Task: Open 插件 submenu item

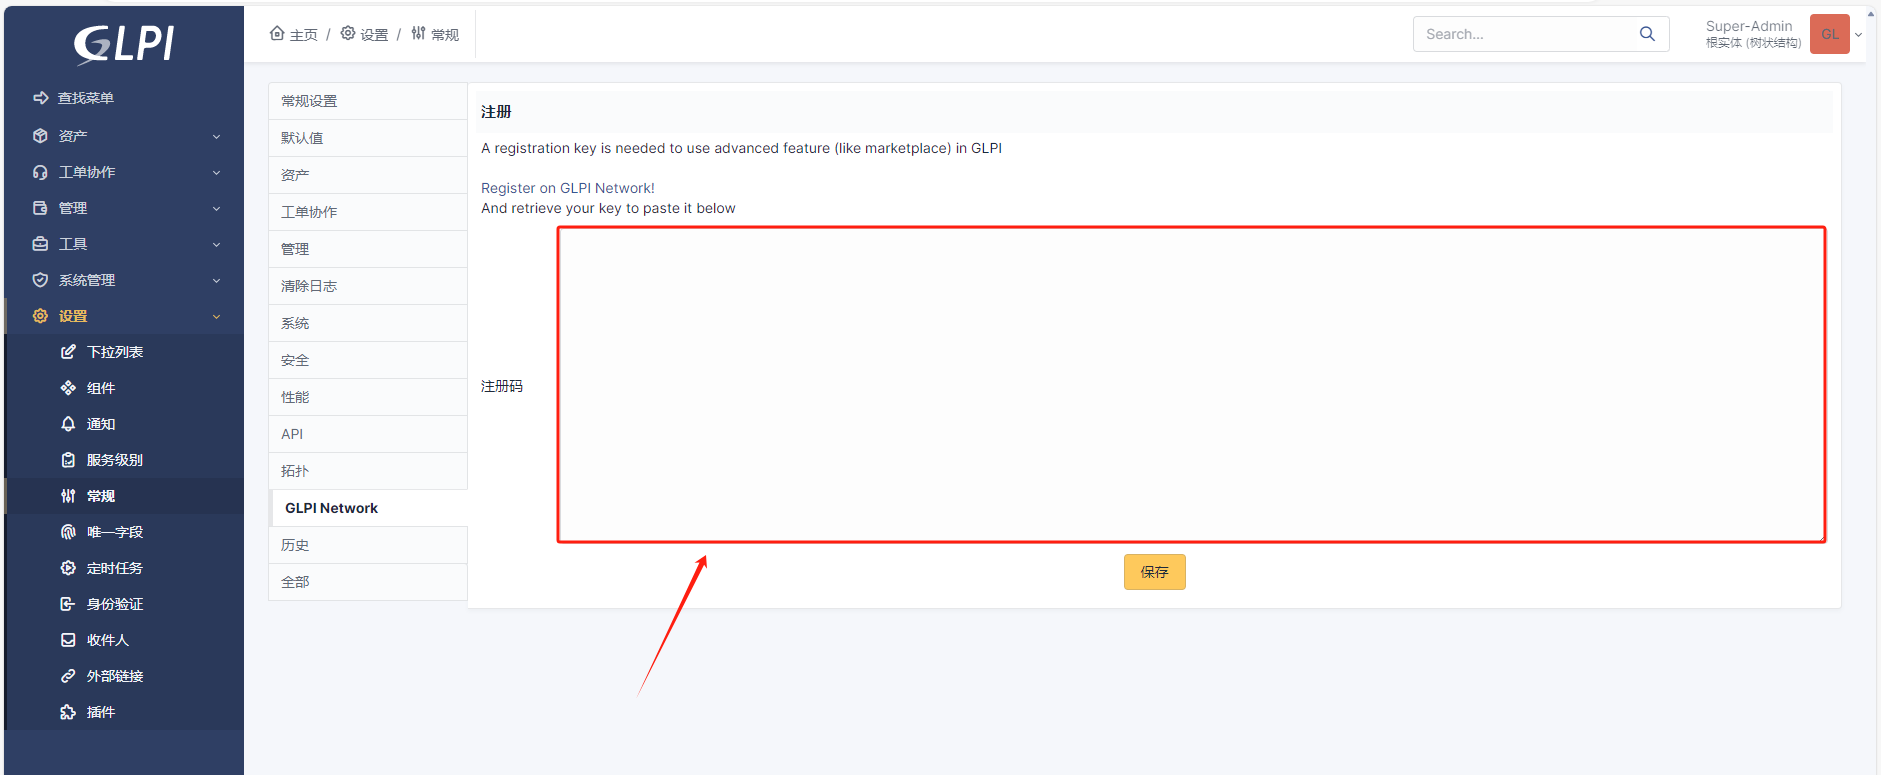Action: coord(124,712)
